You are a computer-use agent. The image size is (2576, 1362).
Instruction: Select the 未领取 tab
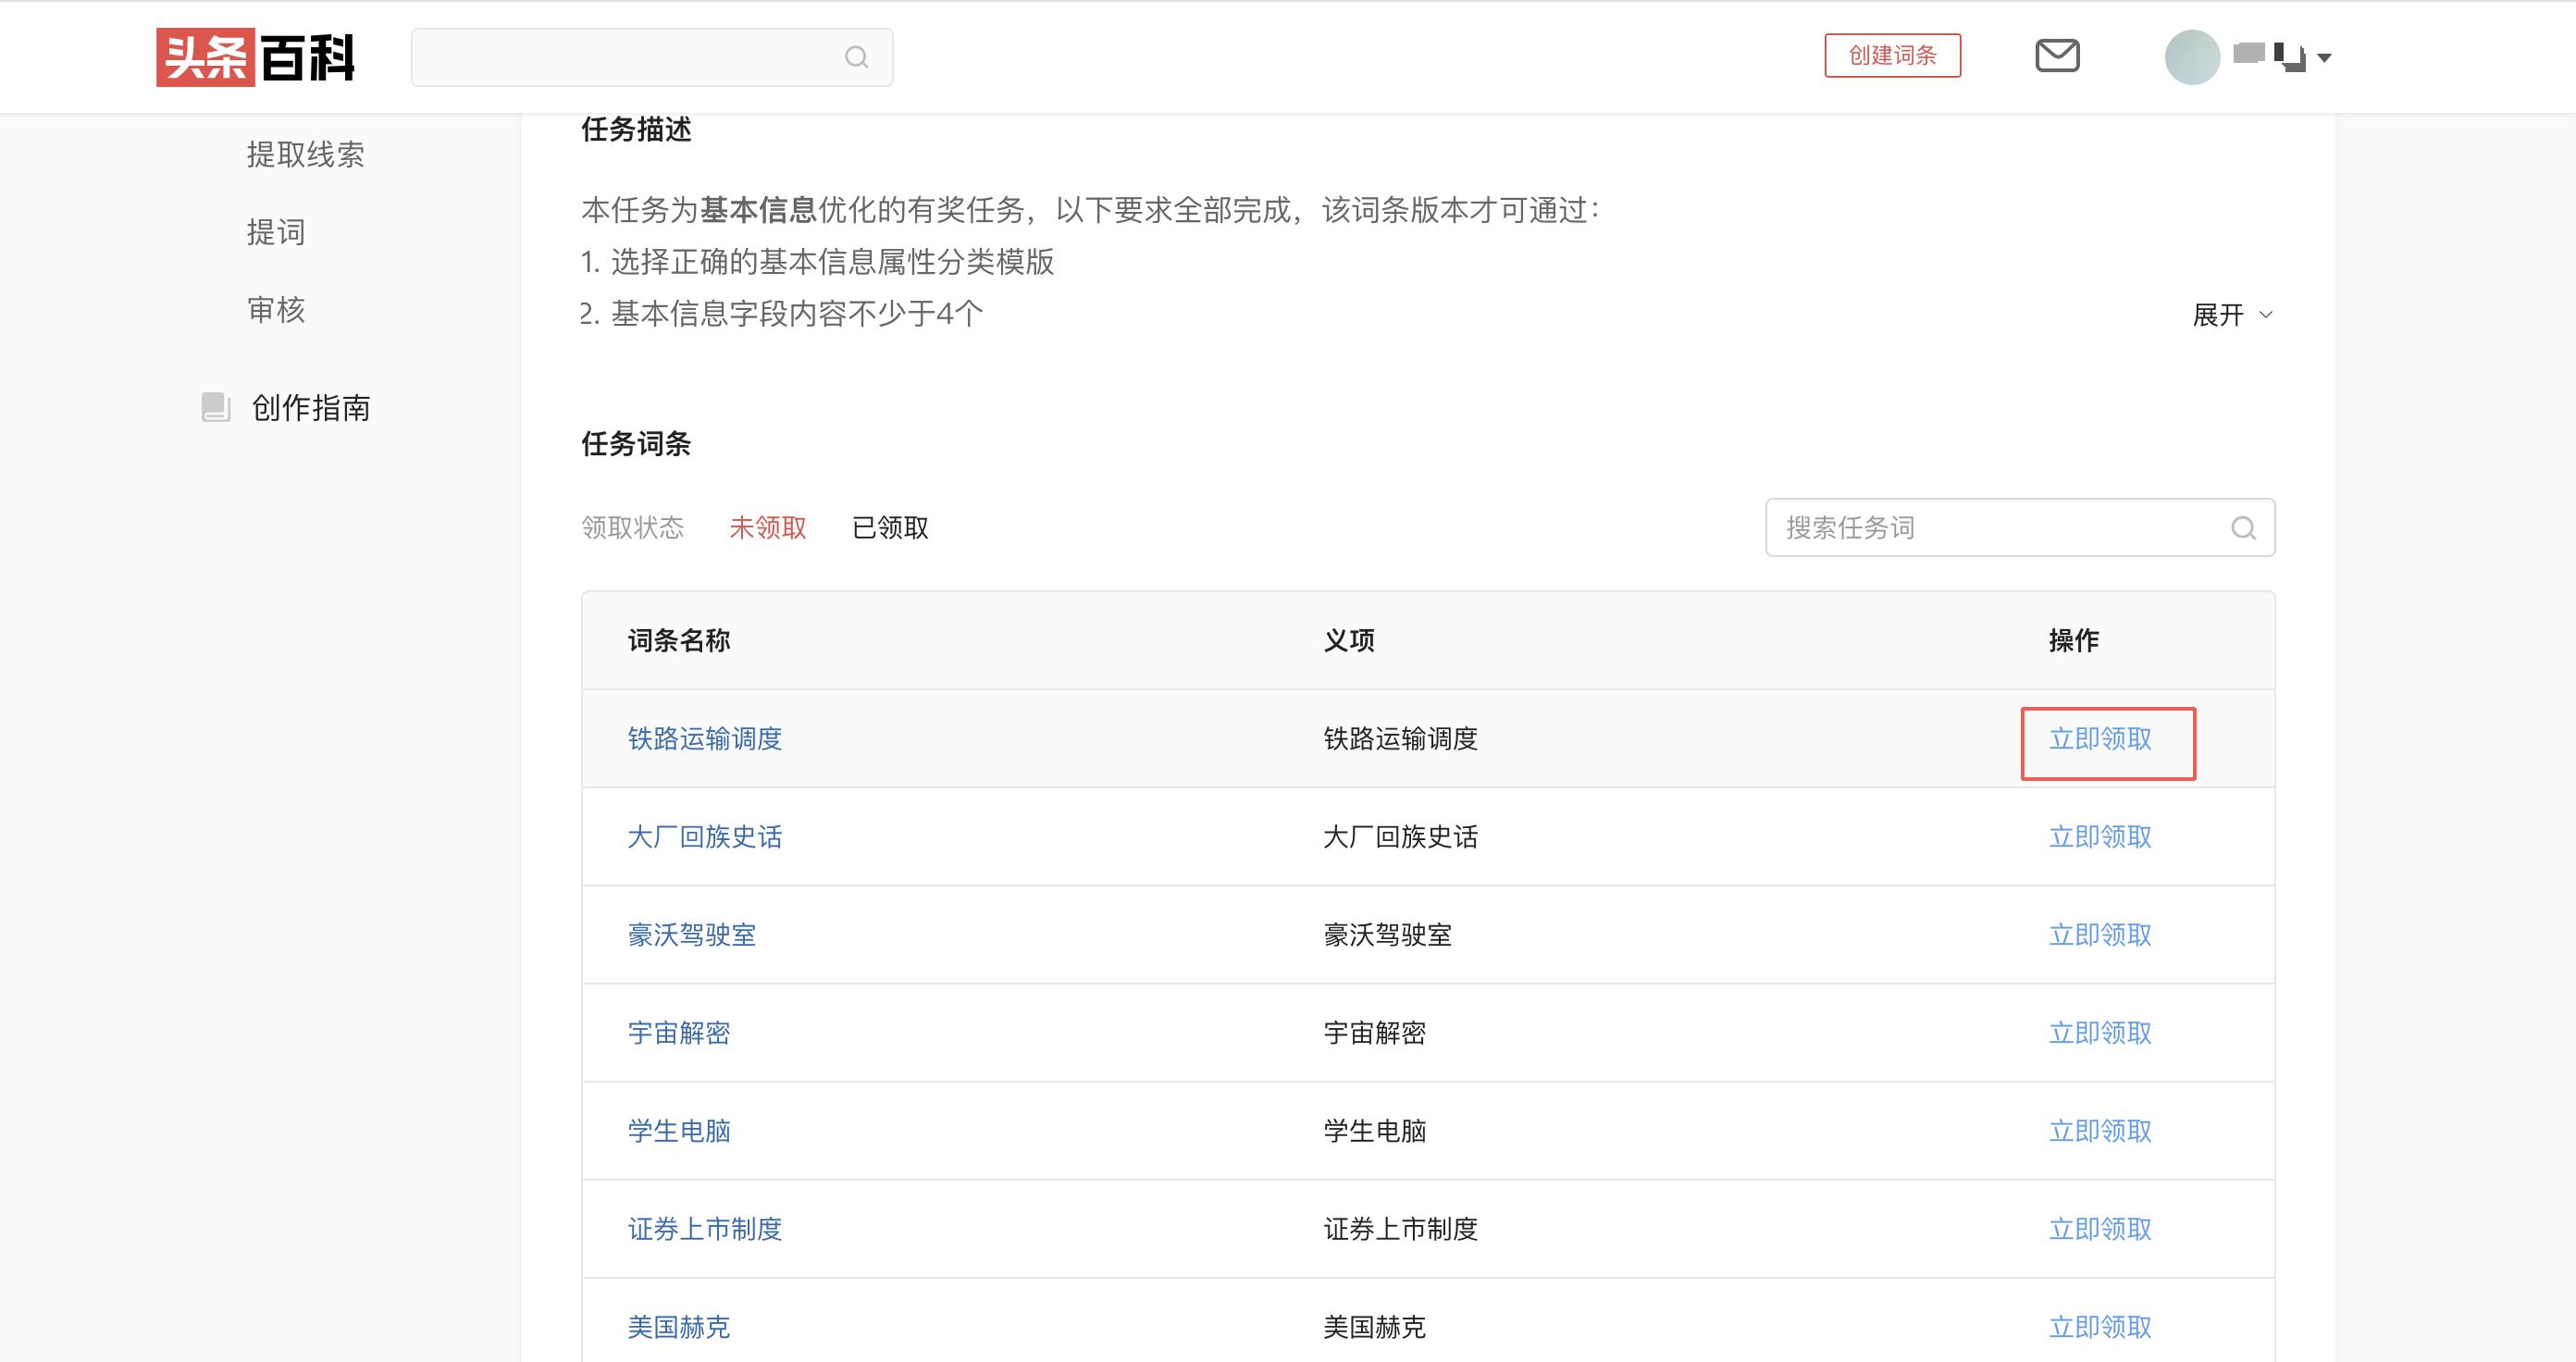(x=768, y=527)
